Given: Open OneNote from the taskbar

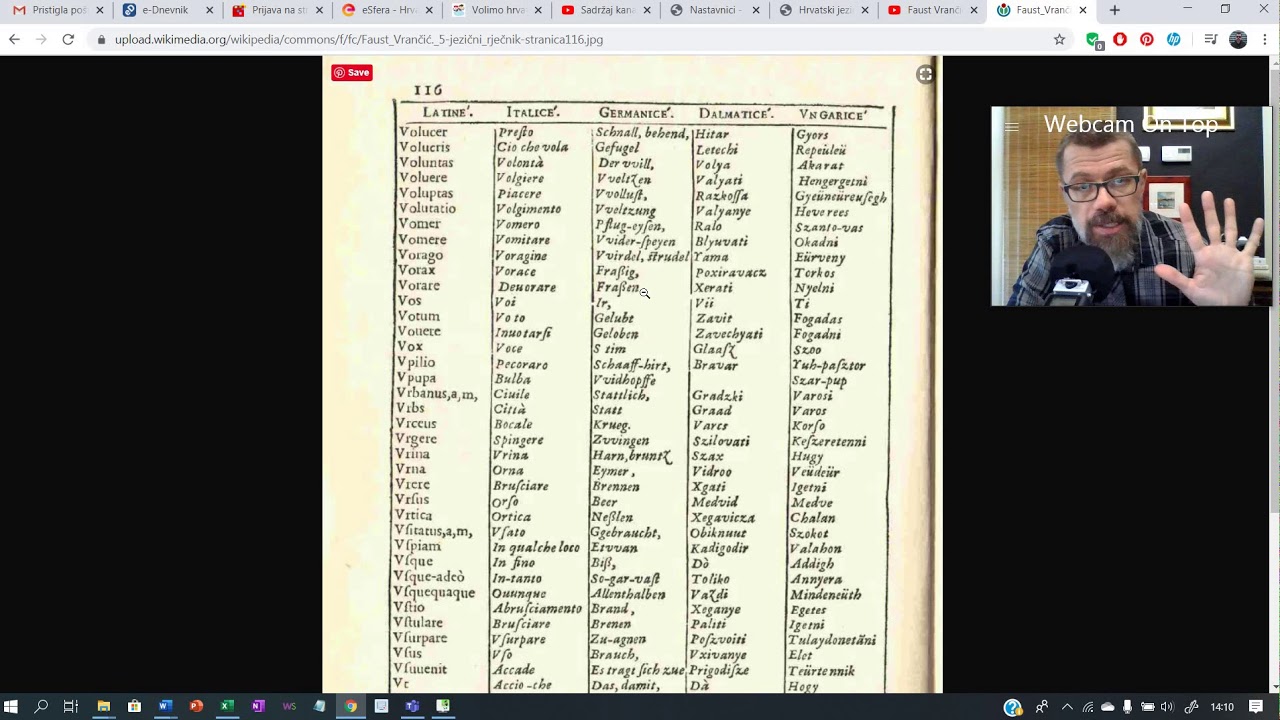Looking at the screenshot, I should click(x=258, y=706).
